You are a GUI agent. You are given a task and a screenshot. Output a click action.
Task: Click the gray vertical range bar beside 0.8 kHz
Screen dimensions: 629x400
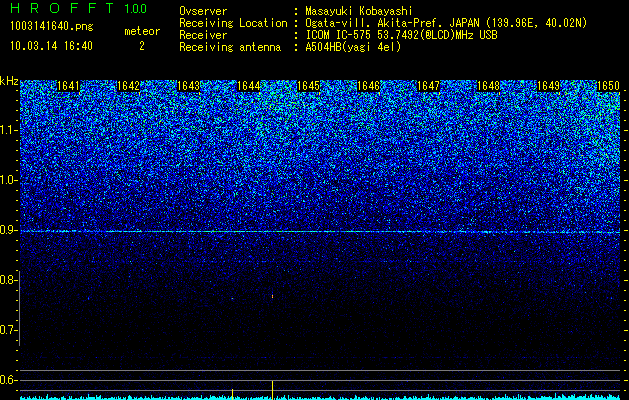19,309
